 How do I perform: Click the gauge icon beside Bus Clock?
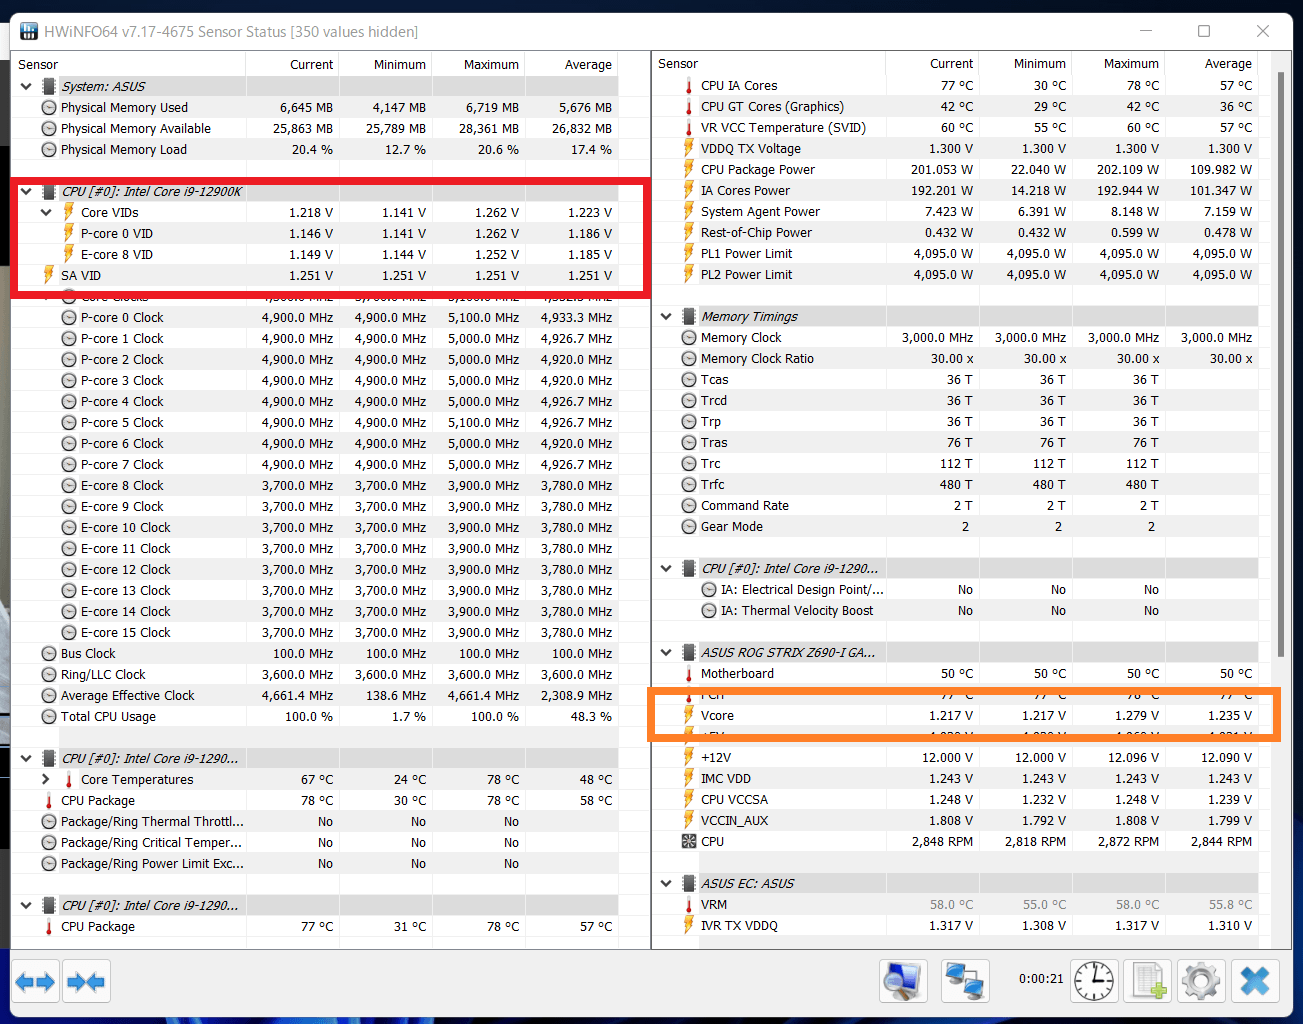click(49, 653)
